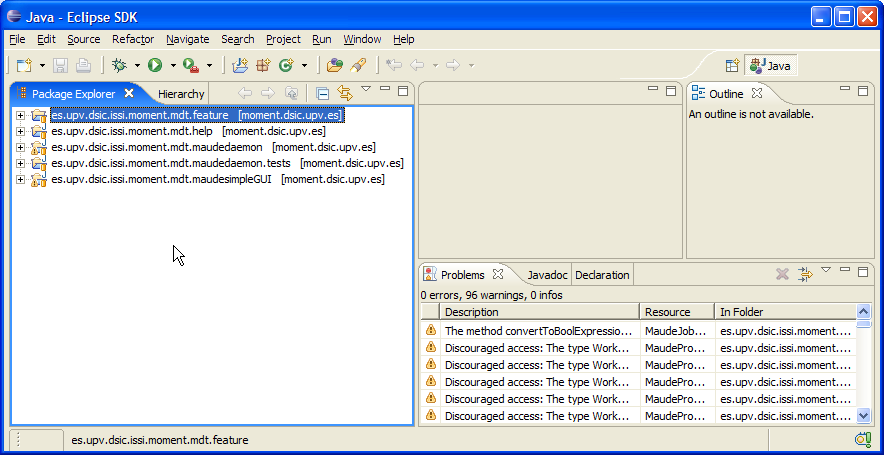
Task: Open the New wizard dropdown arrow
Action: tap(42, 66)
